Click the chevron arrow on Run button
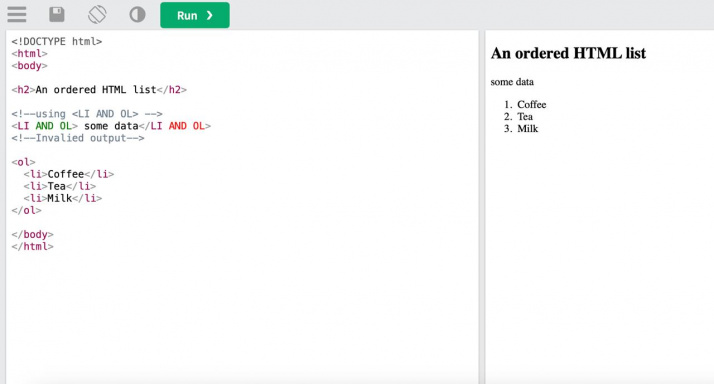Screen dimensions: 714x384 pos(209,15)
